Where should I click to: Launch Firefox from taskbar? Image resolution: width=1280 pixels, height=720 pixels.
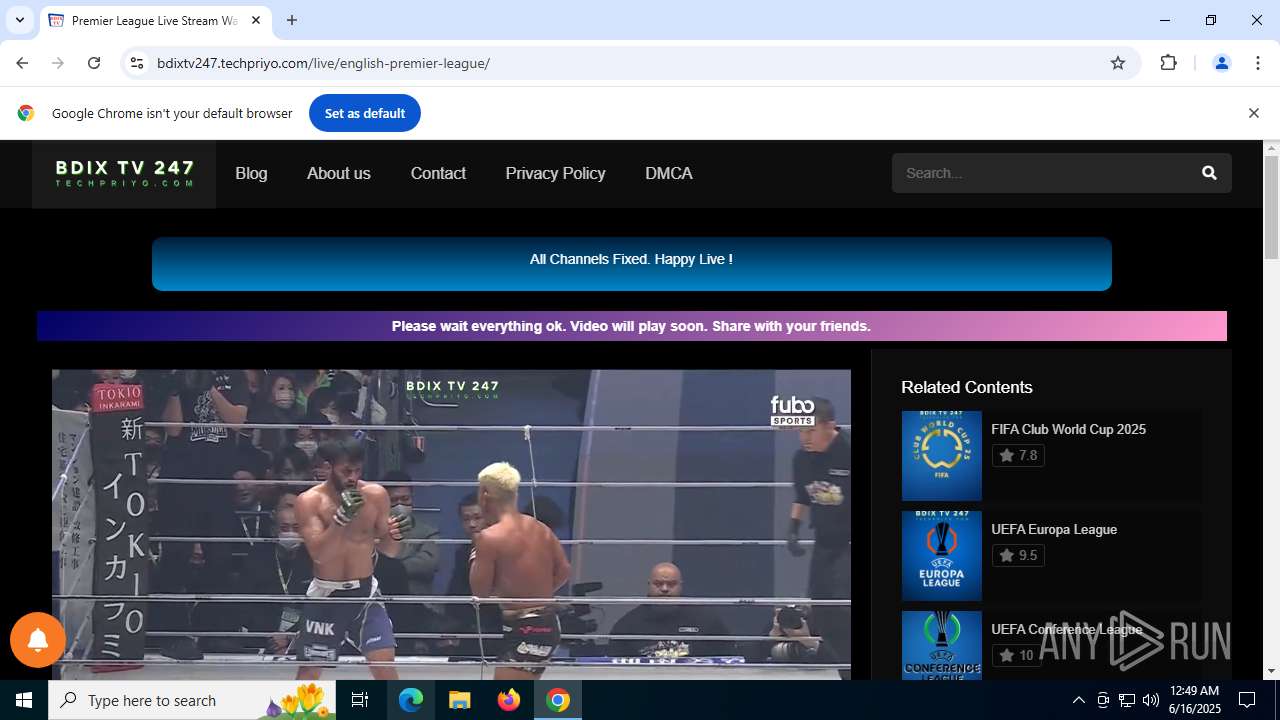tap(509, 700)
